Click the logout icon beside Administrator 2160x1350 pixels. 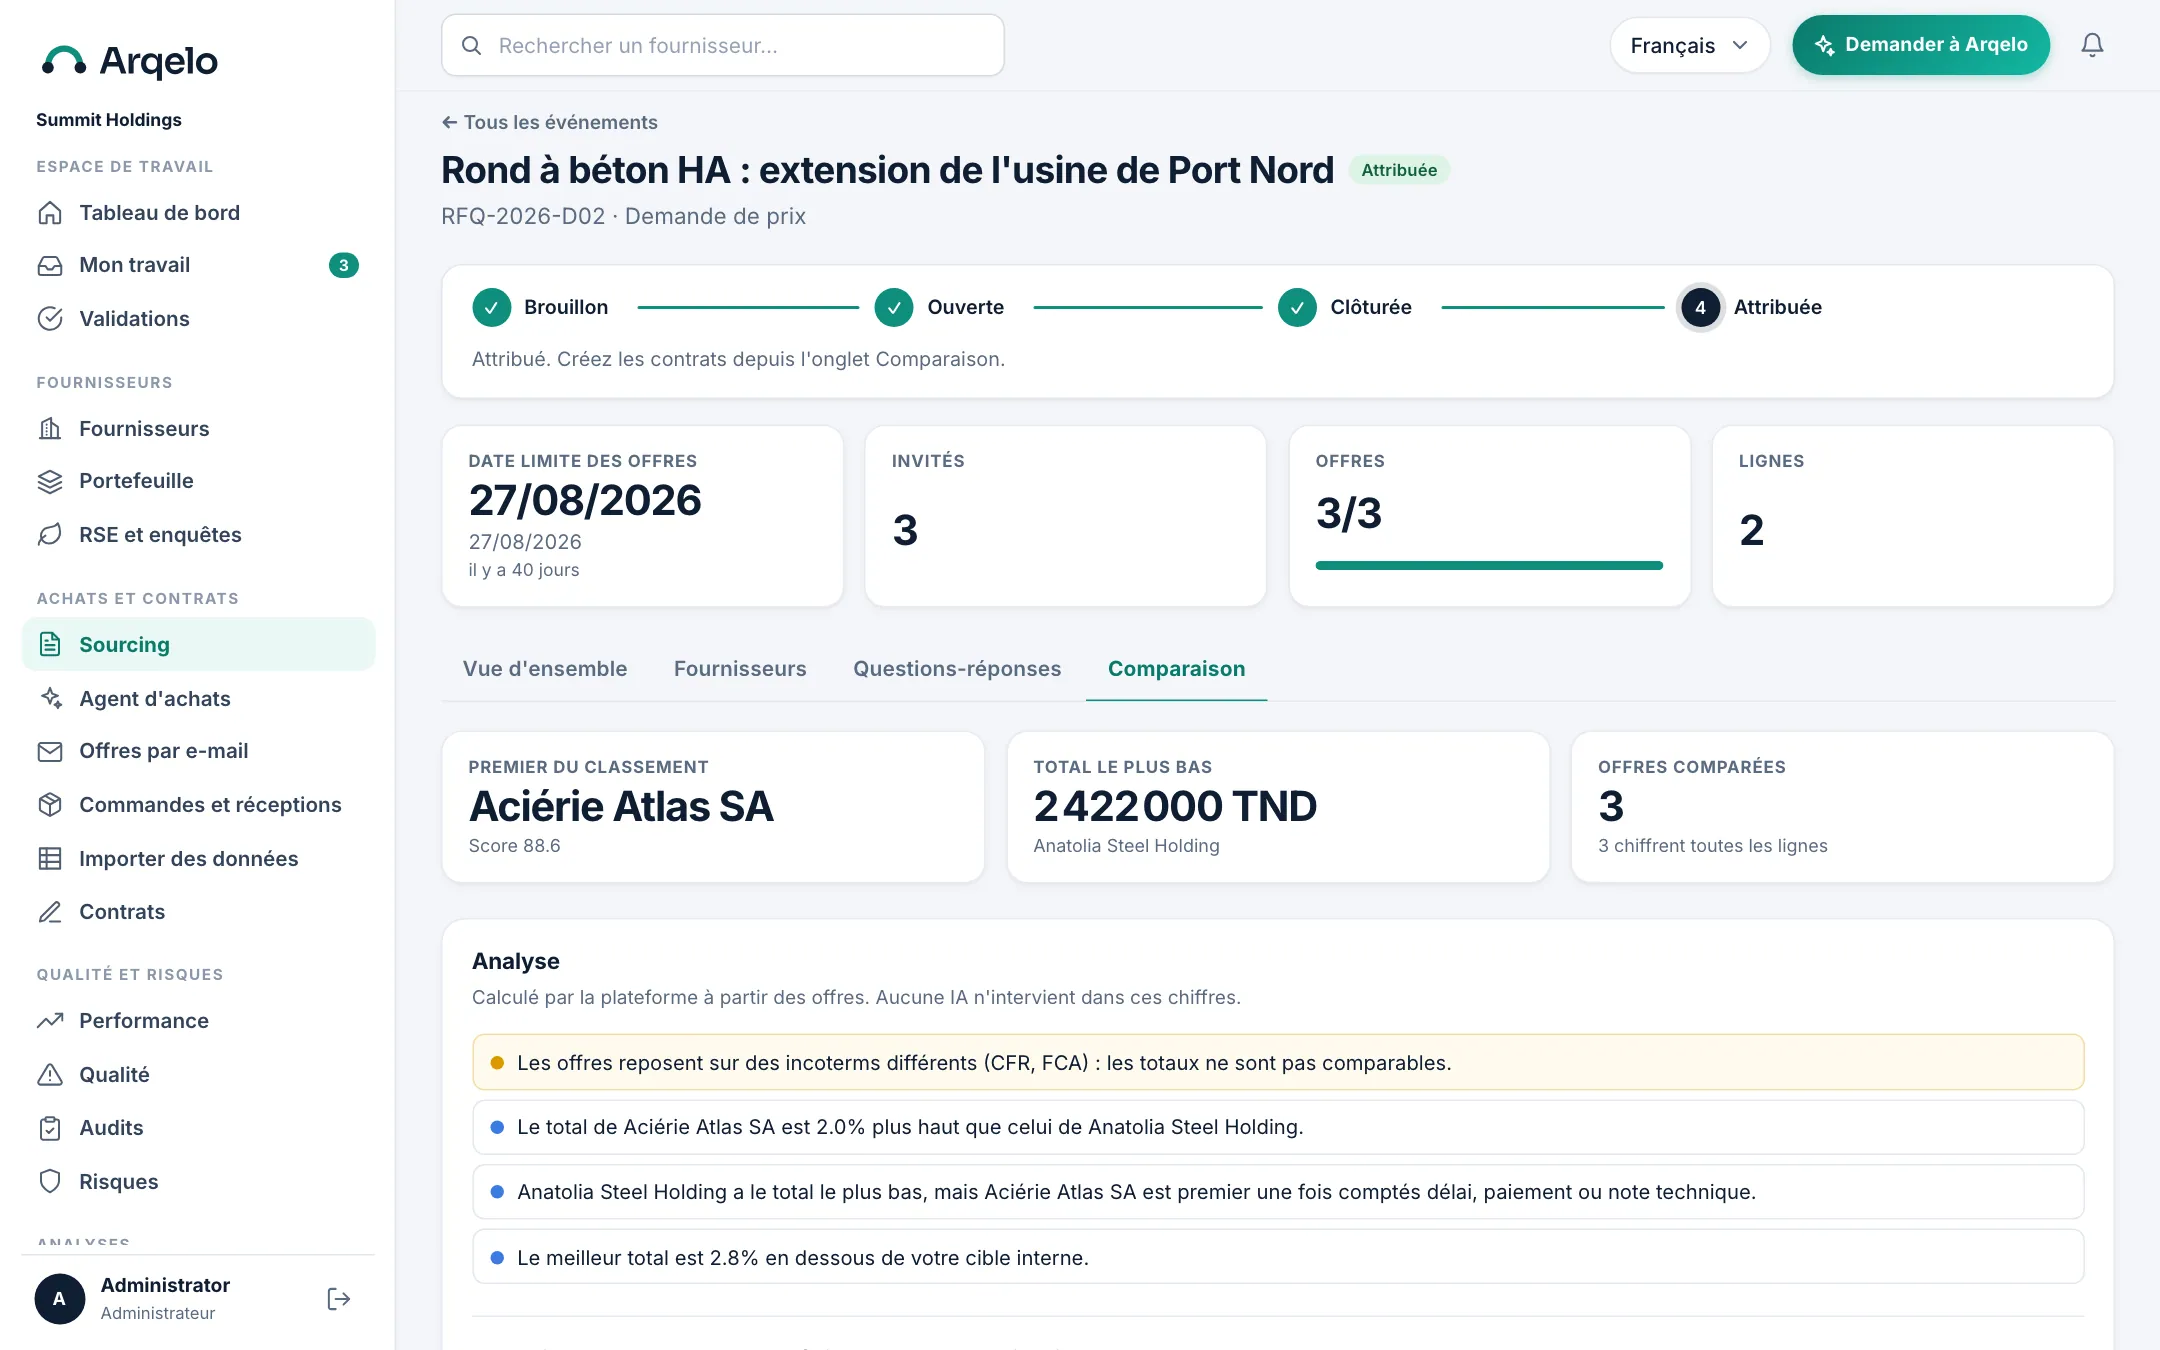pyautogui.click(x=339, y=1299)
